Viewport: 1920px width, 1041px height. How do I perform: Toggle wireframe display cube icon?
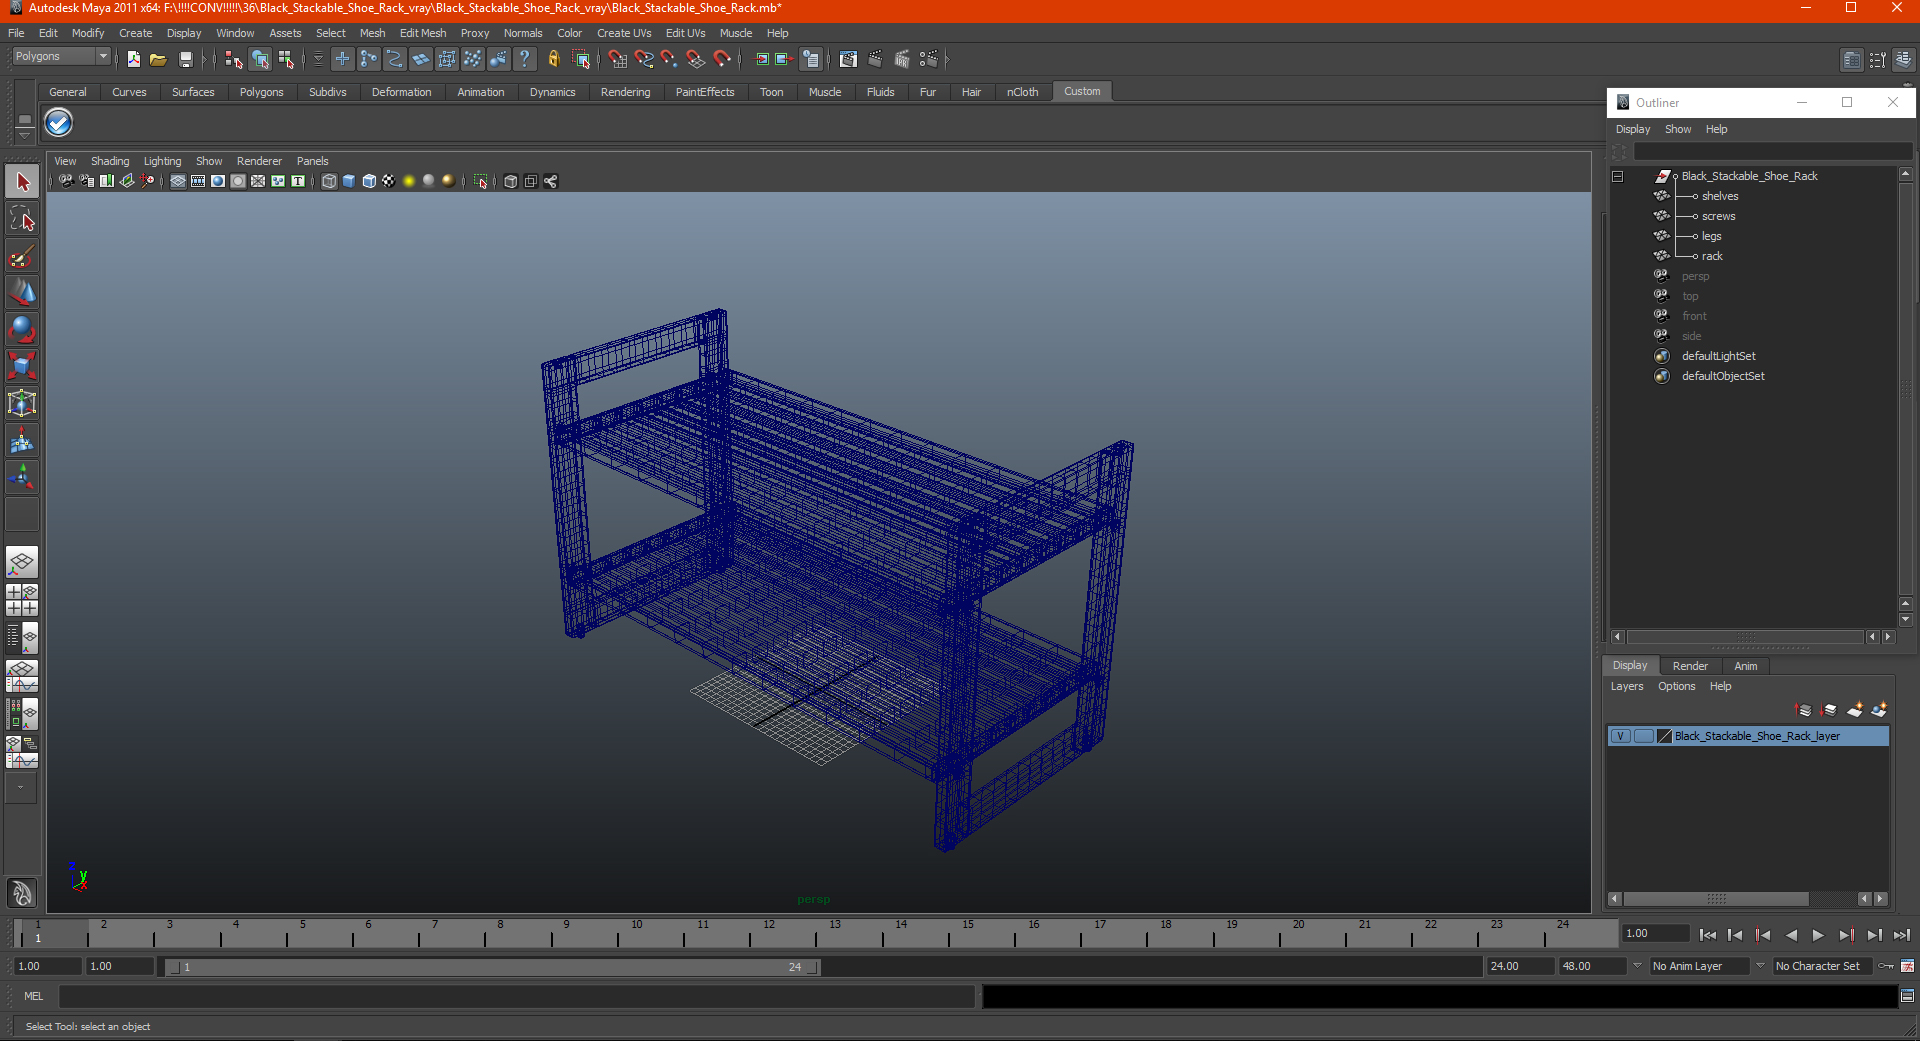pos(329,181)
